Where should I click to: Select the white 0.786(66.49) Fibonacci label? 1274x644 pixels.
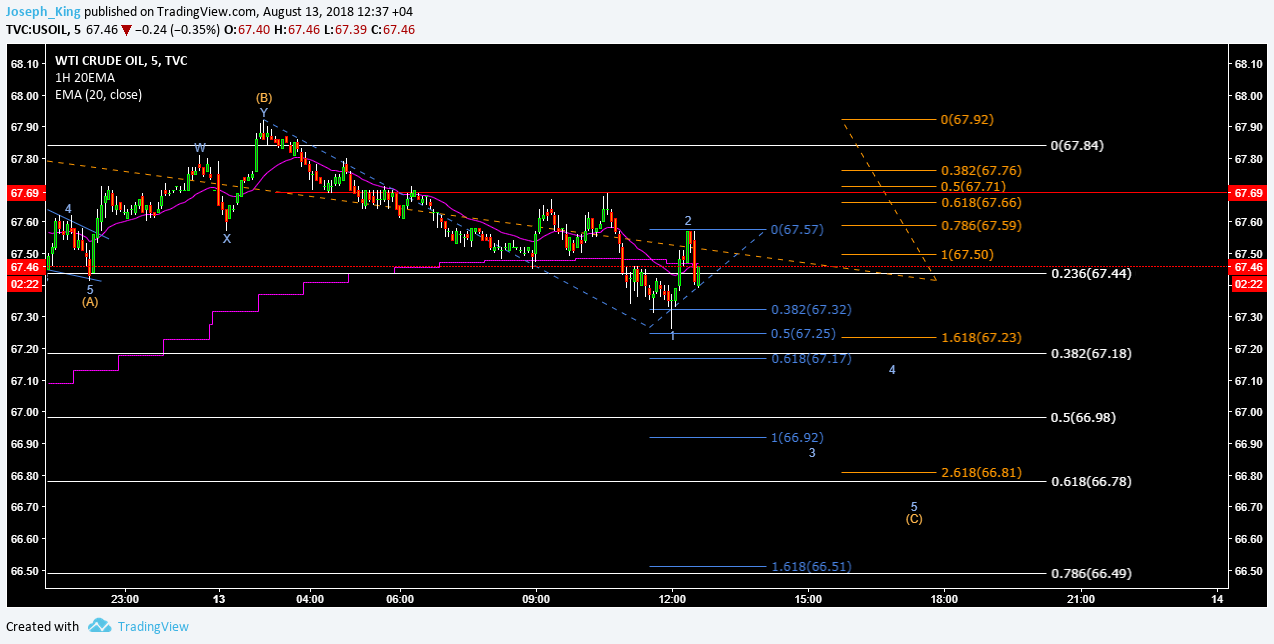click(1091, 574)
